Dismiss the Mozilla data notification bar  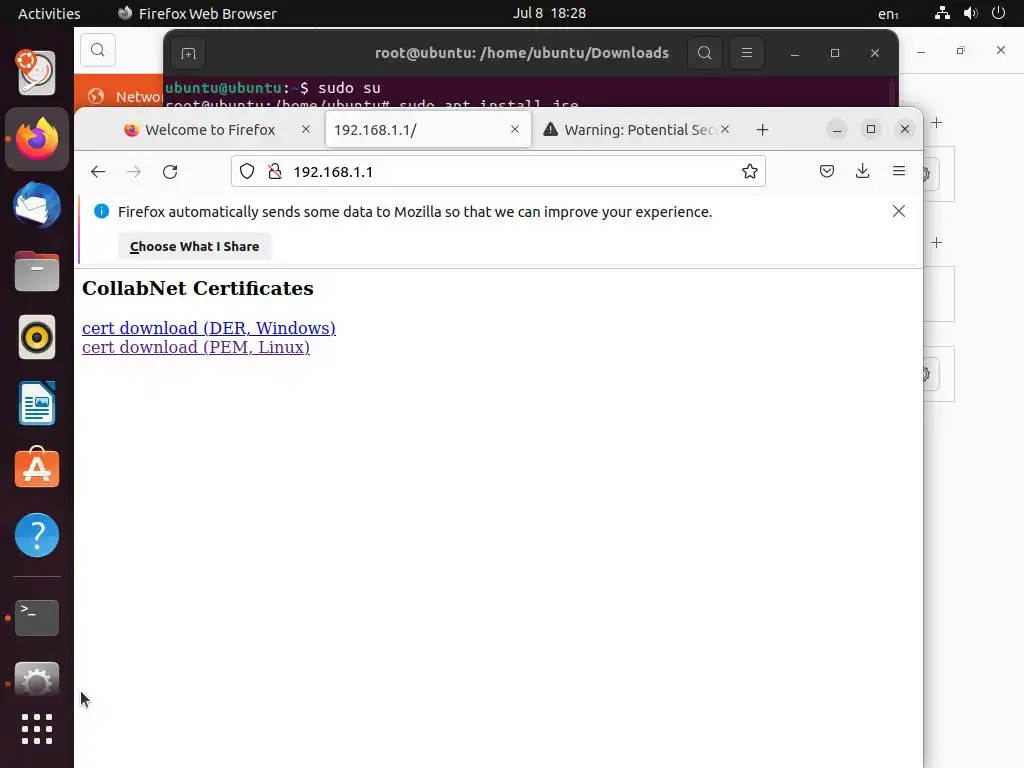pos(899,211)
